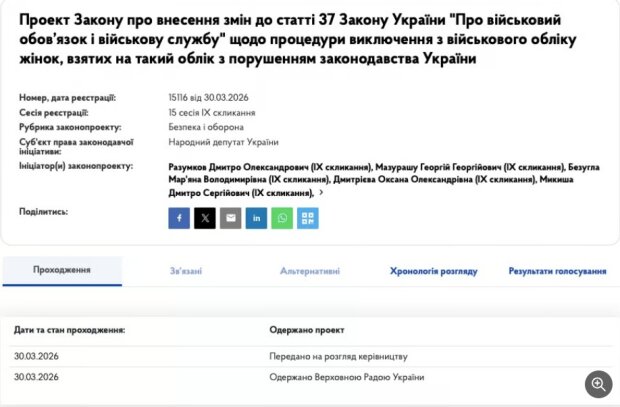The height and width of the screenshot is (407, 620).
Task: Switch to the Проходження tab
Action: (x=62, y=271)
